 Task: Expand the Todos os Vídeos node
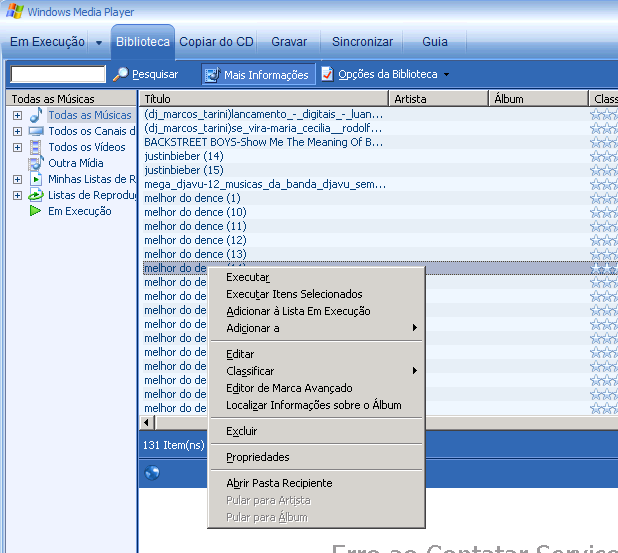17,147
